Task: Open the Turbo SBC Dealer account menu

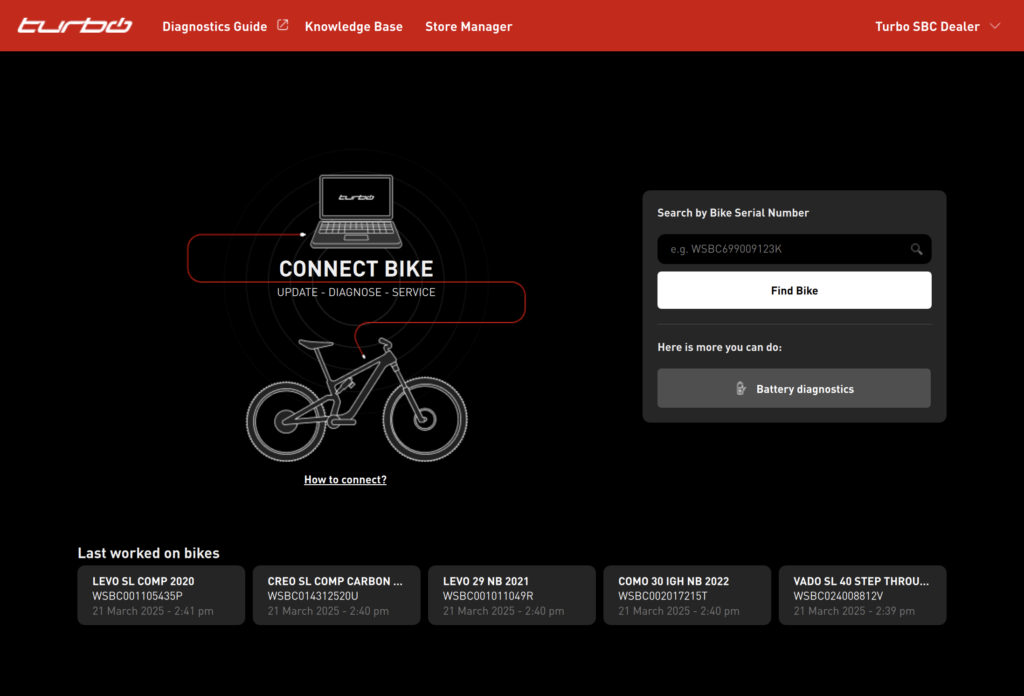Action: pyautogui.click(x=927, y=27)
